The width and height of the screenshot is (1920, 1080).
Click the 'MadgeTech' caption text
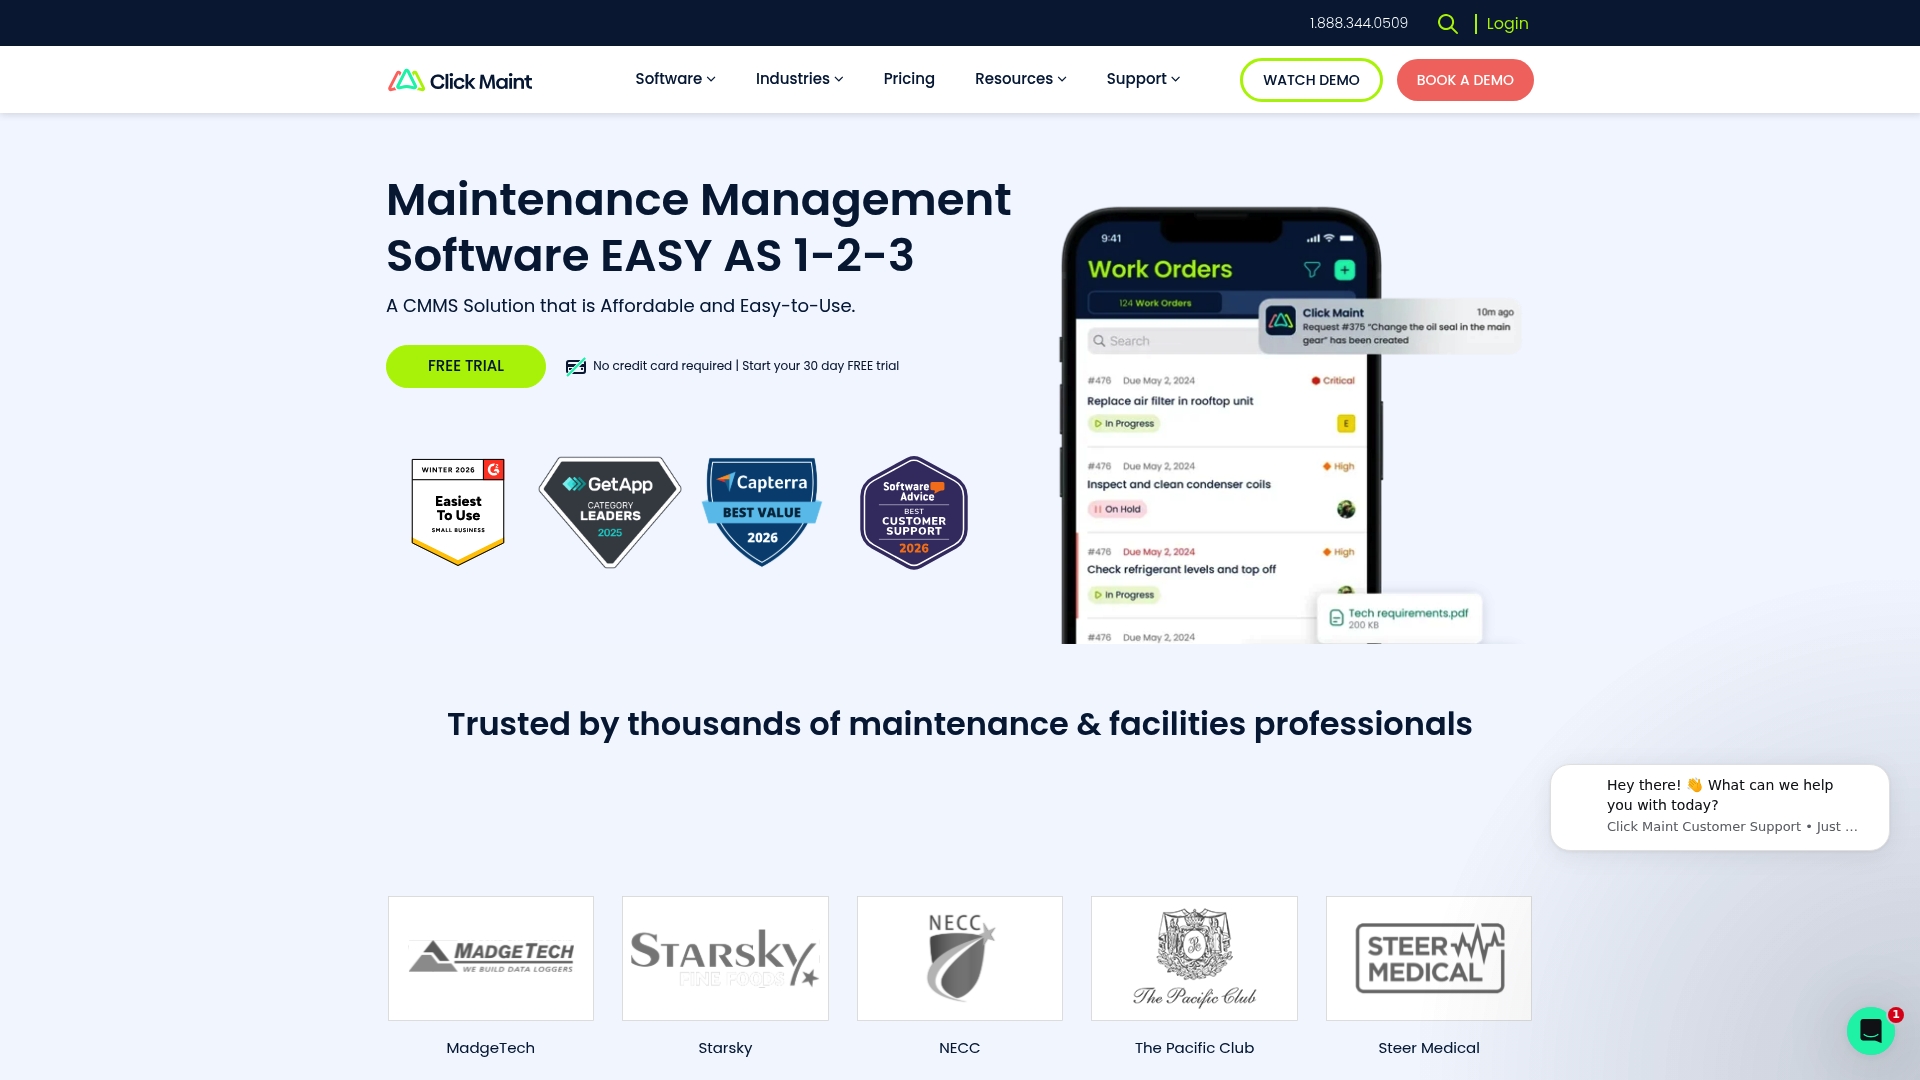(490, 1048)
